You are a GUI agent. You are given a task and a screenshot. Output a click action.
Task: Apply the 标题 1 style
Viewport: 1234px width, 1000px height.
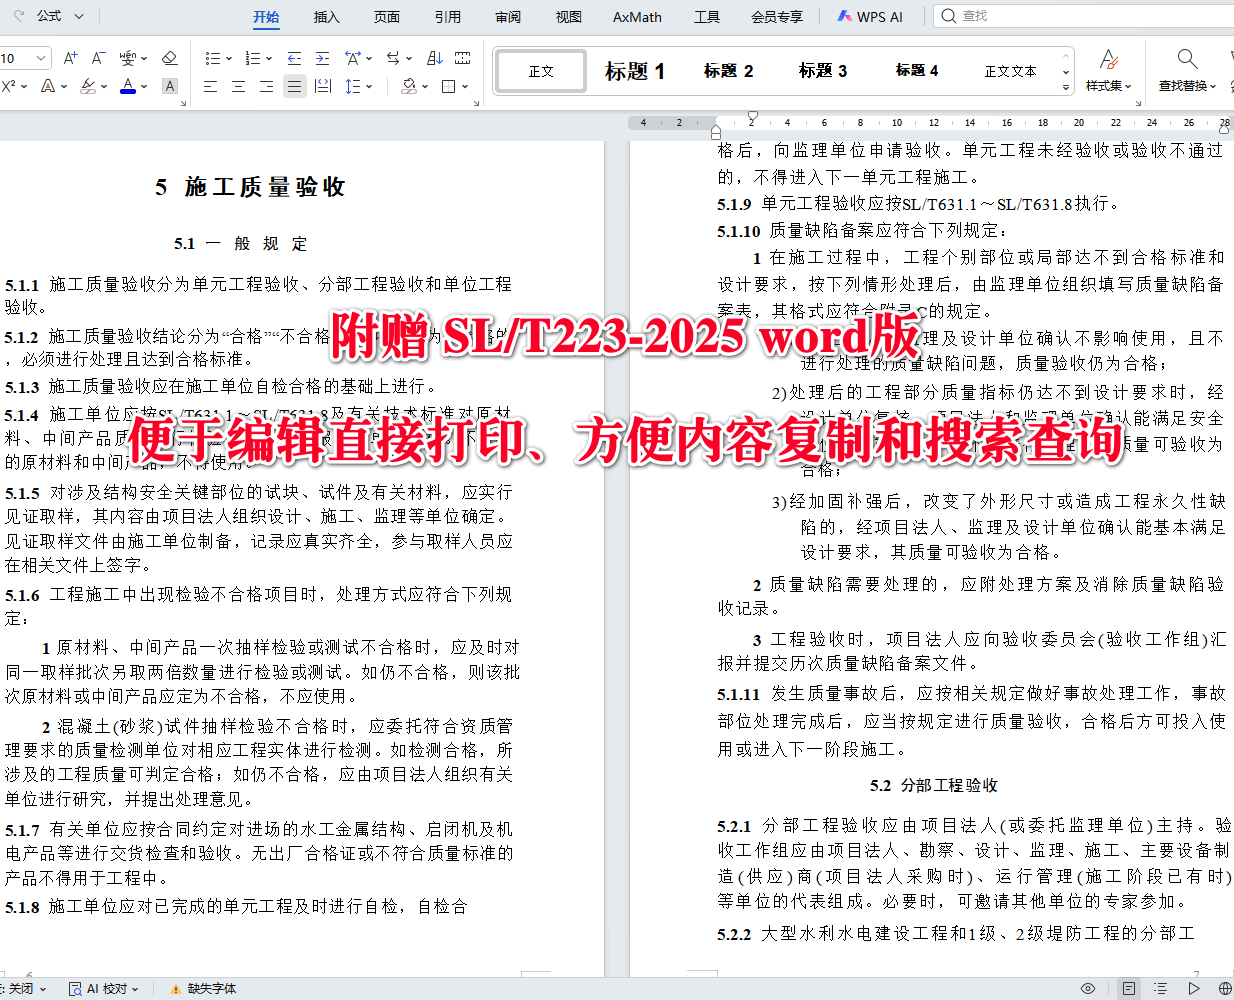pyautogui.click(x=633, y=70)
